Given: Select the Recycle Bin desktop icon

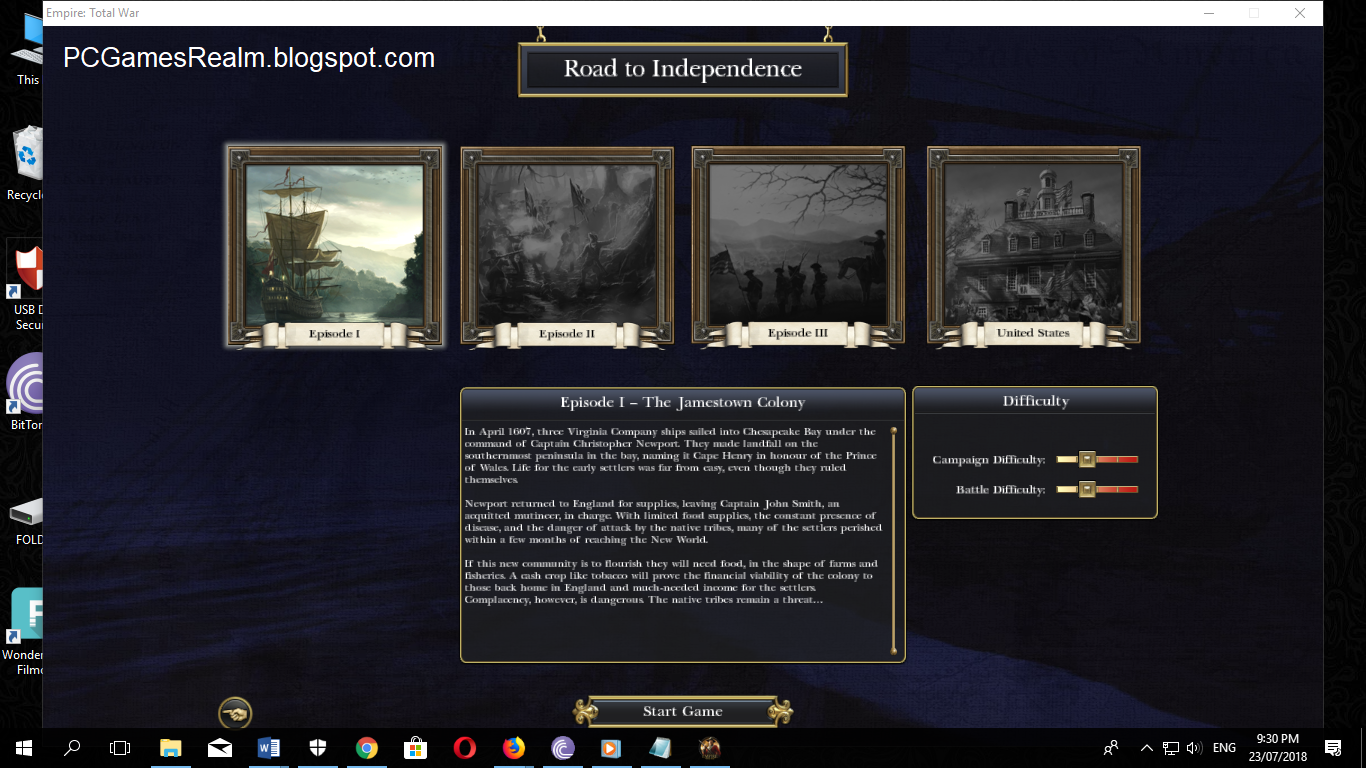Looking at the screenshot, I should pyautogui.click(x=27, y=164).
